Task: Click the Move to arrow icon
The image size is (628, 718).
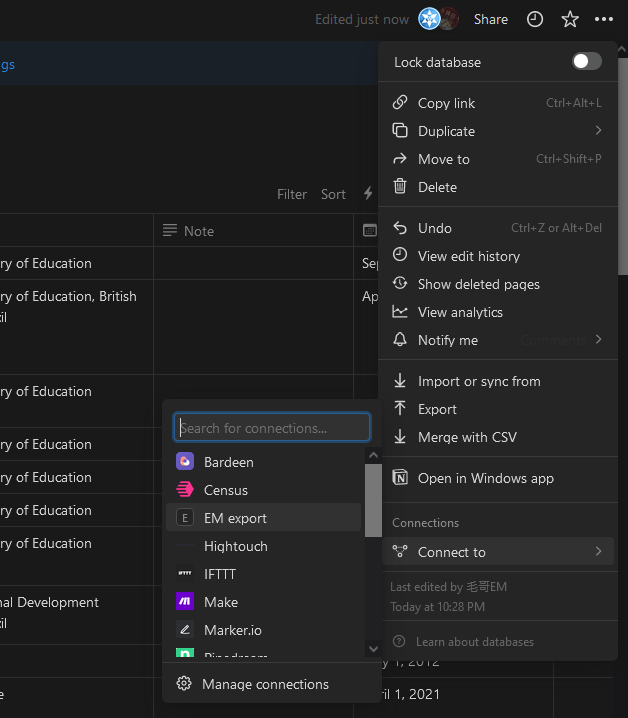Action: tap(400, 158)
